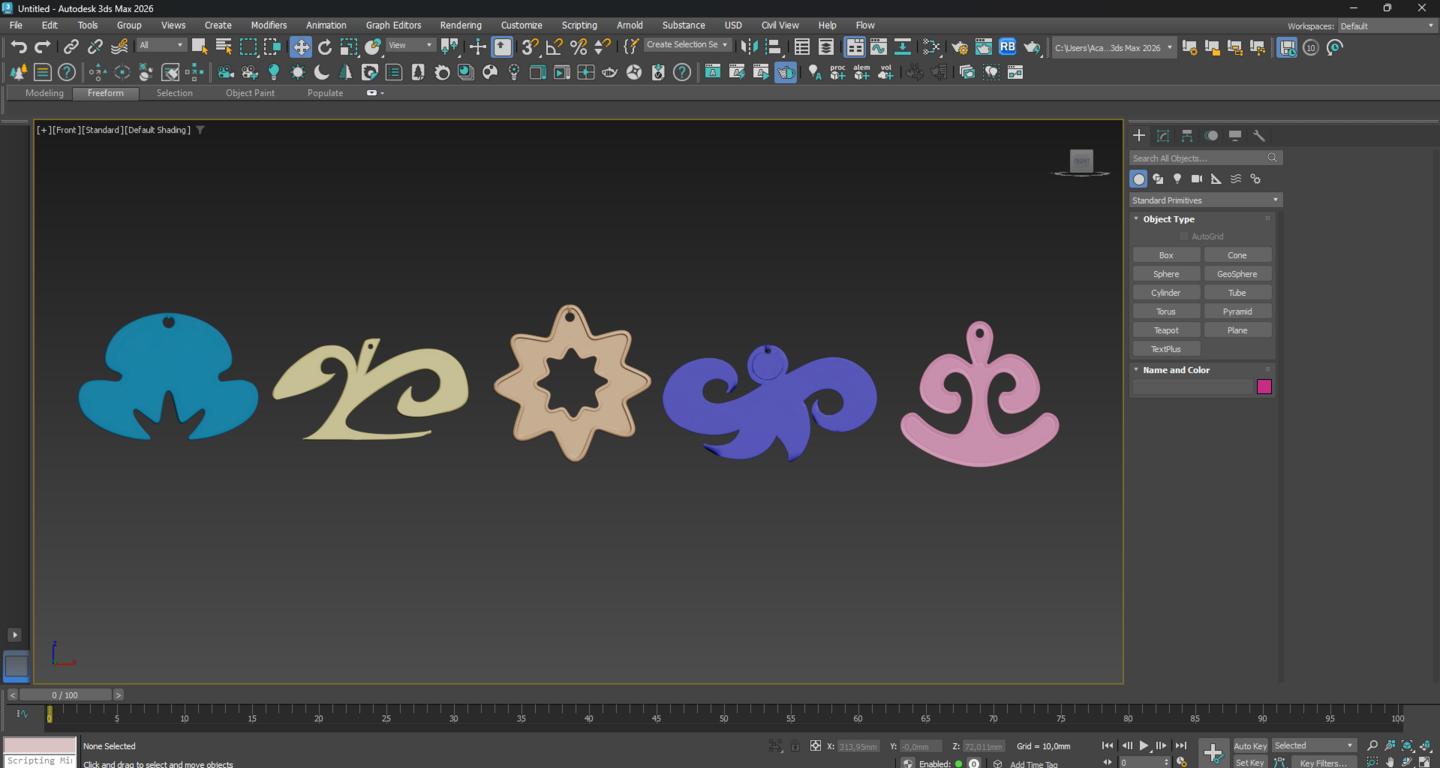Click the GeoSphere primitive button
The height and width of the screenshot is (768, 1440).
click(x=1237, y=274)
